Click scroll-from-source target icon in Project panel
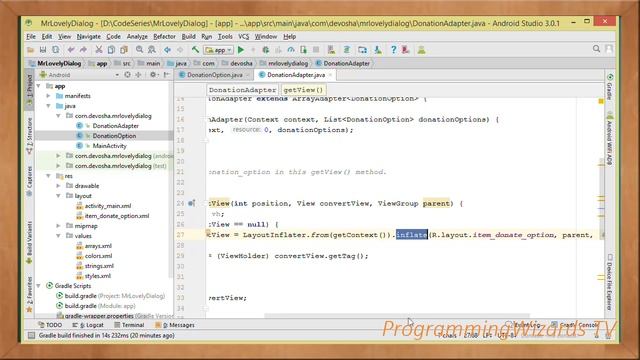 [127, 75]
